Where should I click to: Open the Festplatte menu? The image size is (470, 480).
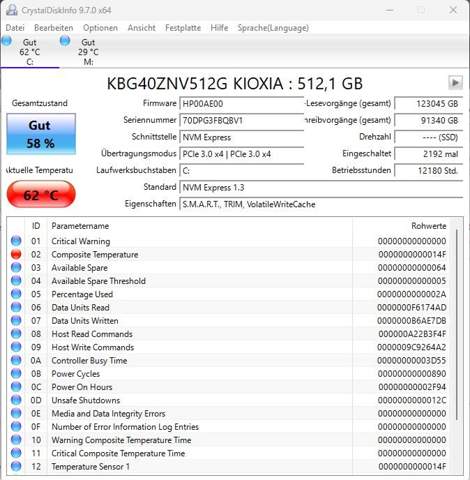(x=183, y=28)
